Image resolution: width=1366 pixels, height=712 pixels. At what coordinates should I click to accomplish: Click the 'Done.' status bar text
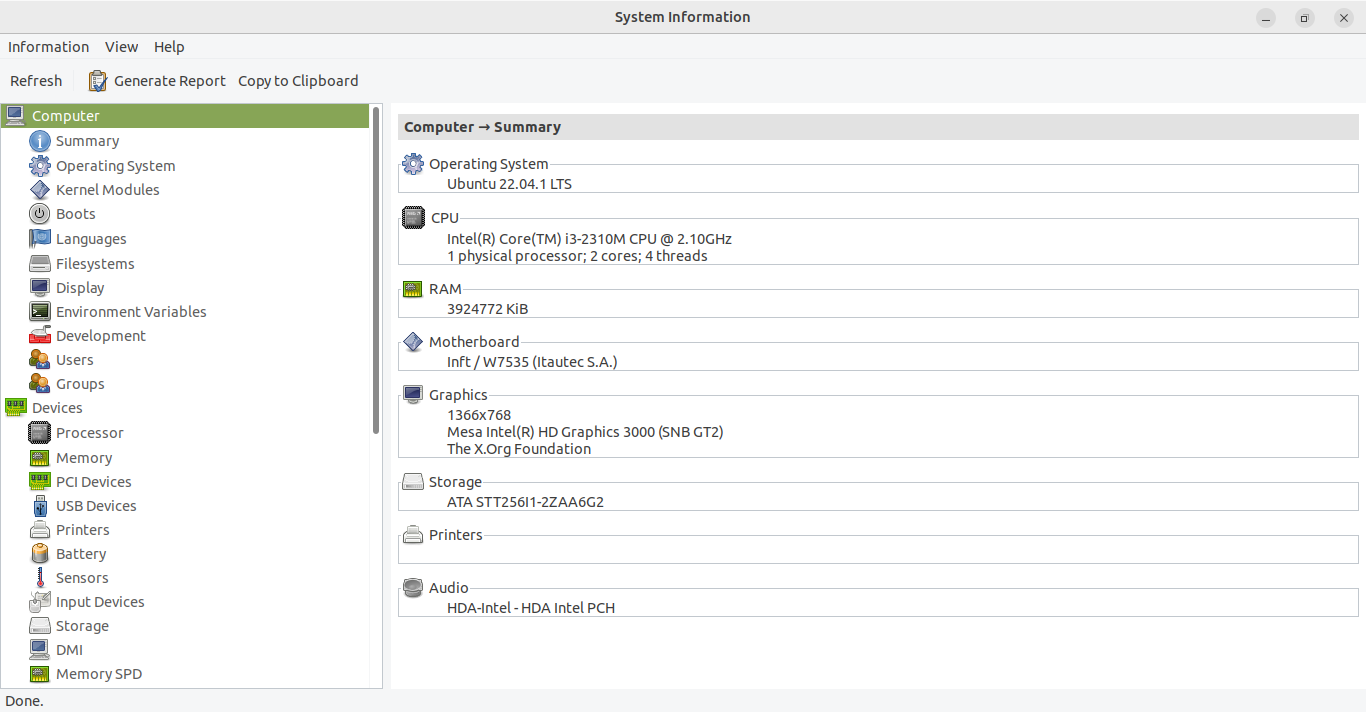[x=25, y=701]
